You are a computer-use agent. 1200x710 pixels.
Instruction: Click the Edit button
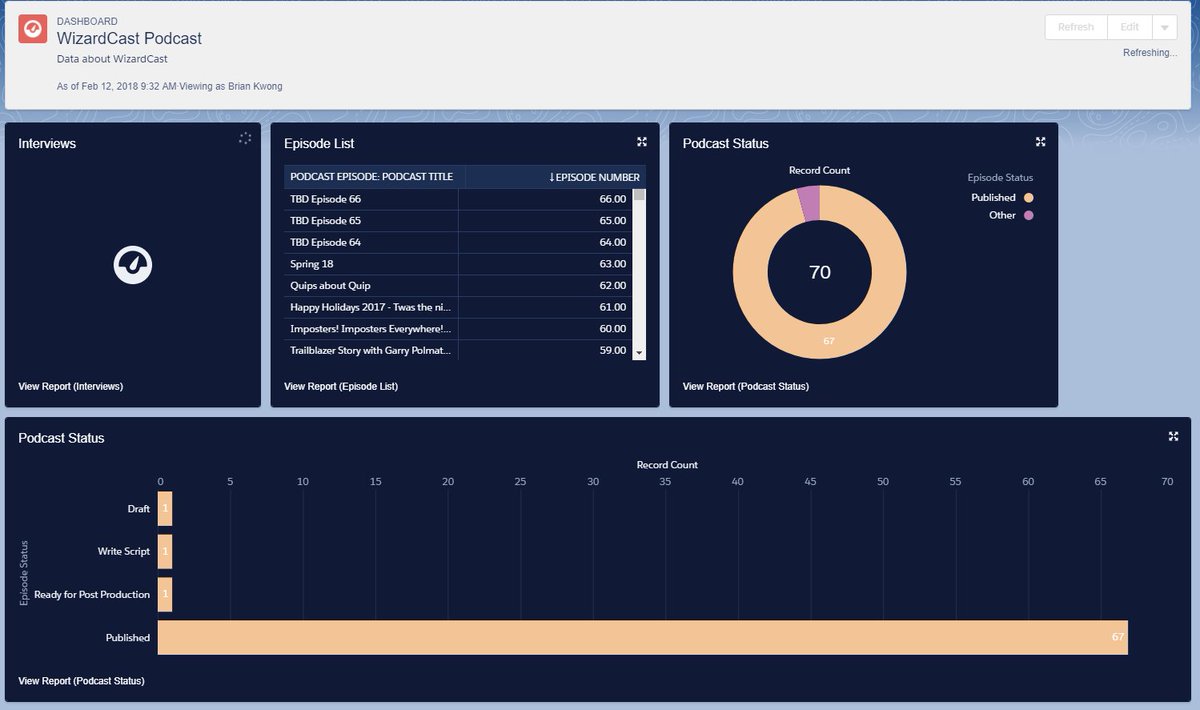coord(1130,27)
